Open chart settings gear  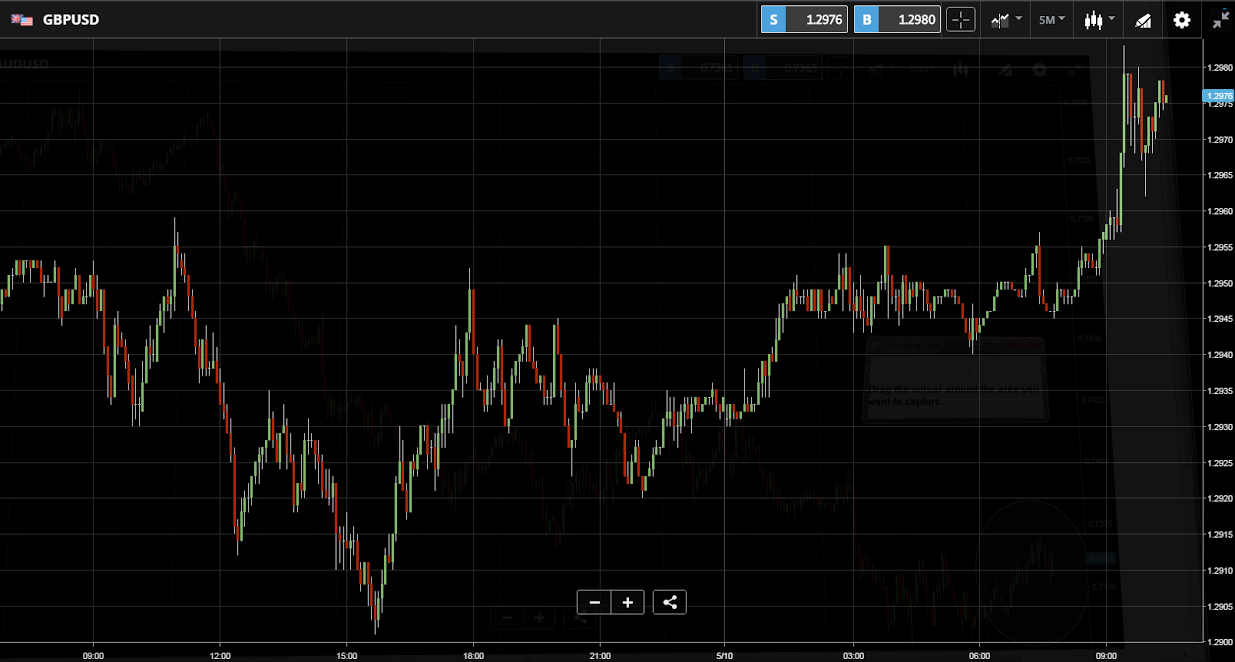[1182, 19]
